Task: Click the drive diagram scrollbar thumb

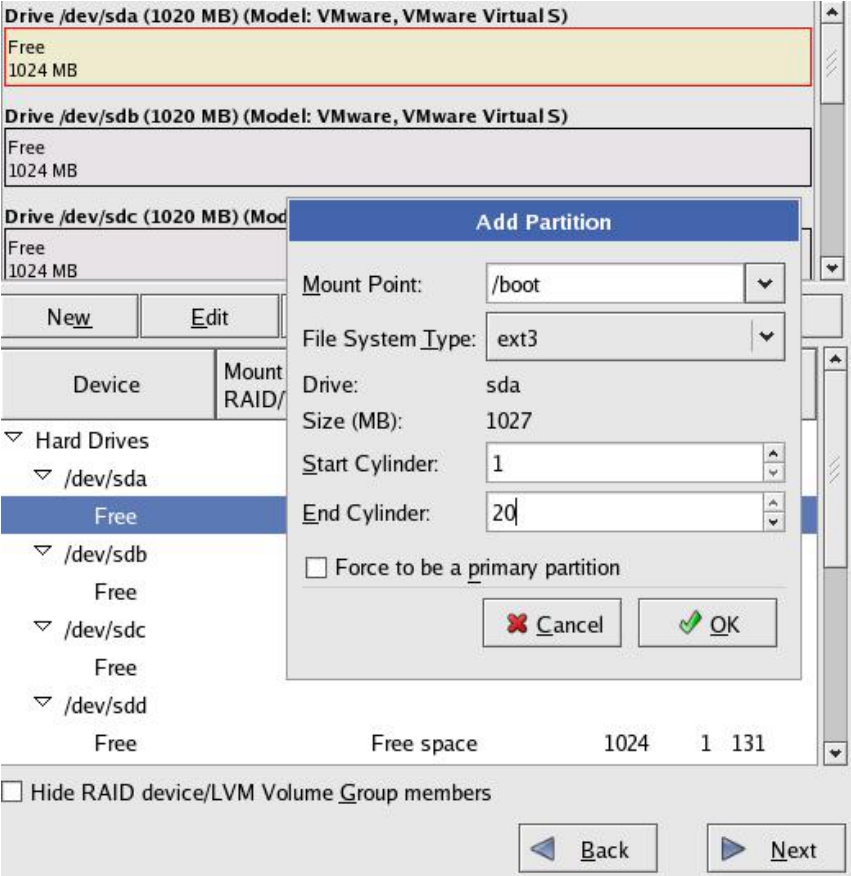Action: click(x=832, y=63)
